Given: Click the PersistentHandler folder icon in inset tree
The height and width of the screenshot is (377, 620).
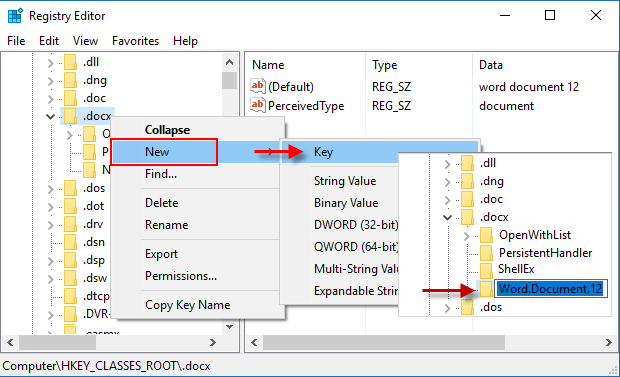Looking at the screenshot, I should coord(486,253).
